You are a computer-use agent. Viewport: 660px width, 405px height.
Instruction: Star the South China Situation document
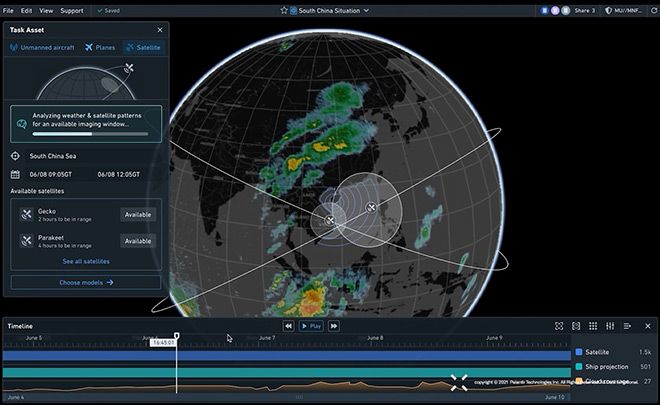(x=284, y=11)
